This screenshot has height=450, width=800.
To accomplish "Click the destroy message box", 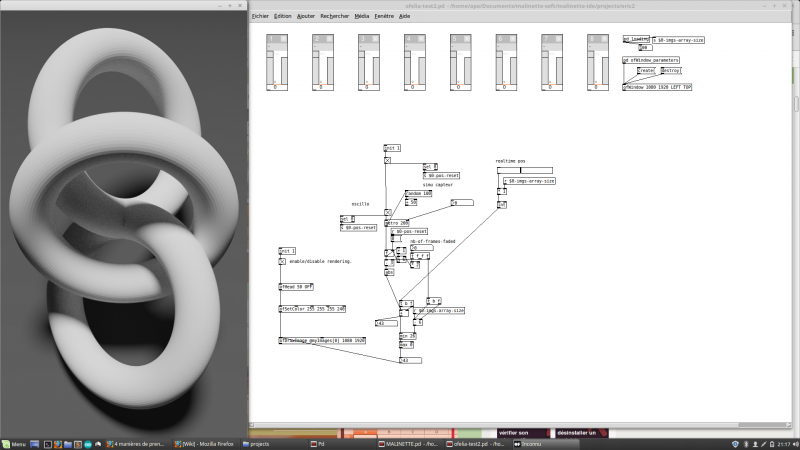I will [x=670, y=70].
